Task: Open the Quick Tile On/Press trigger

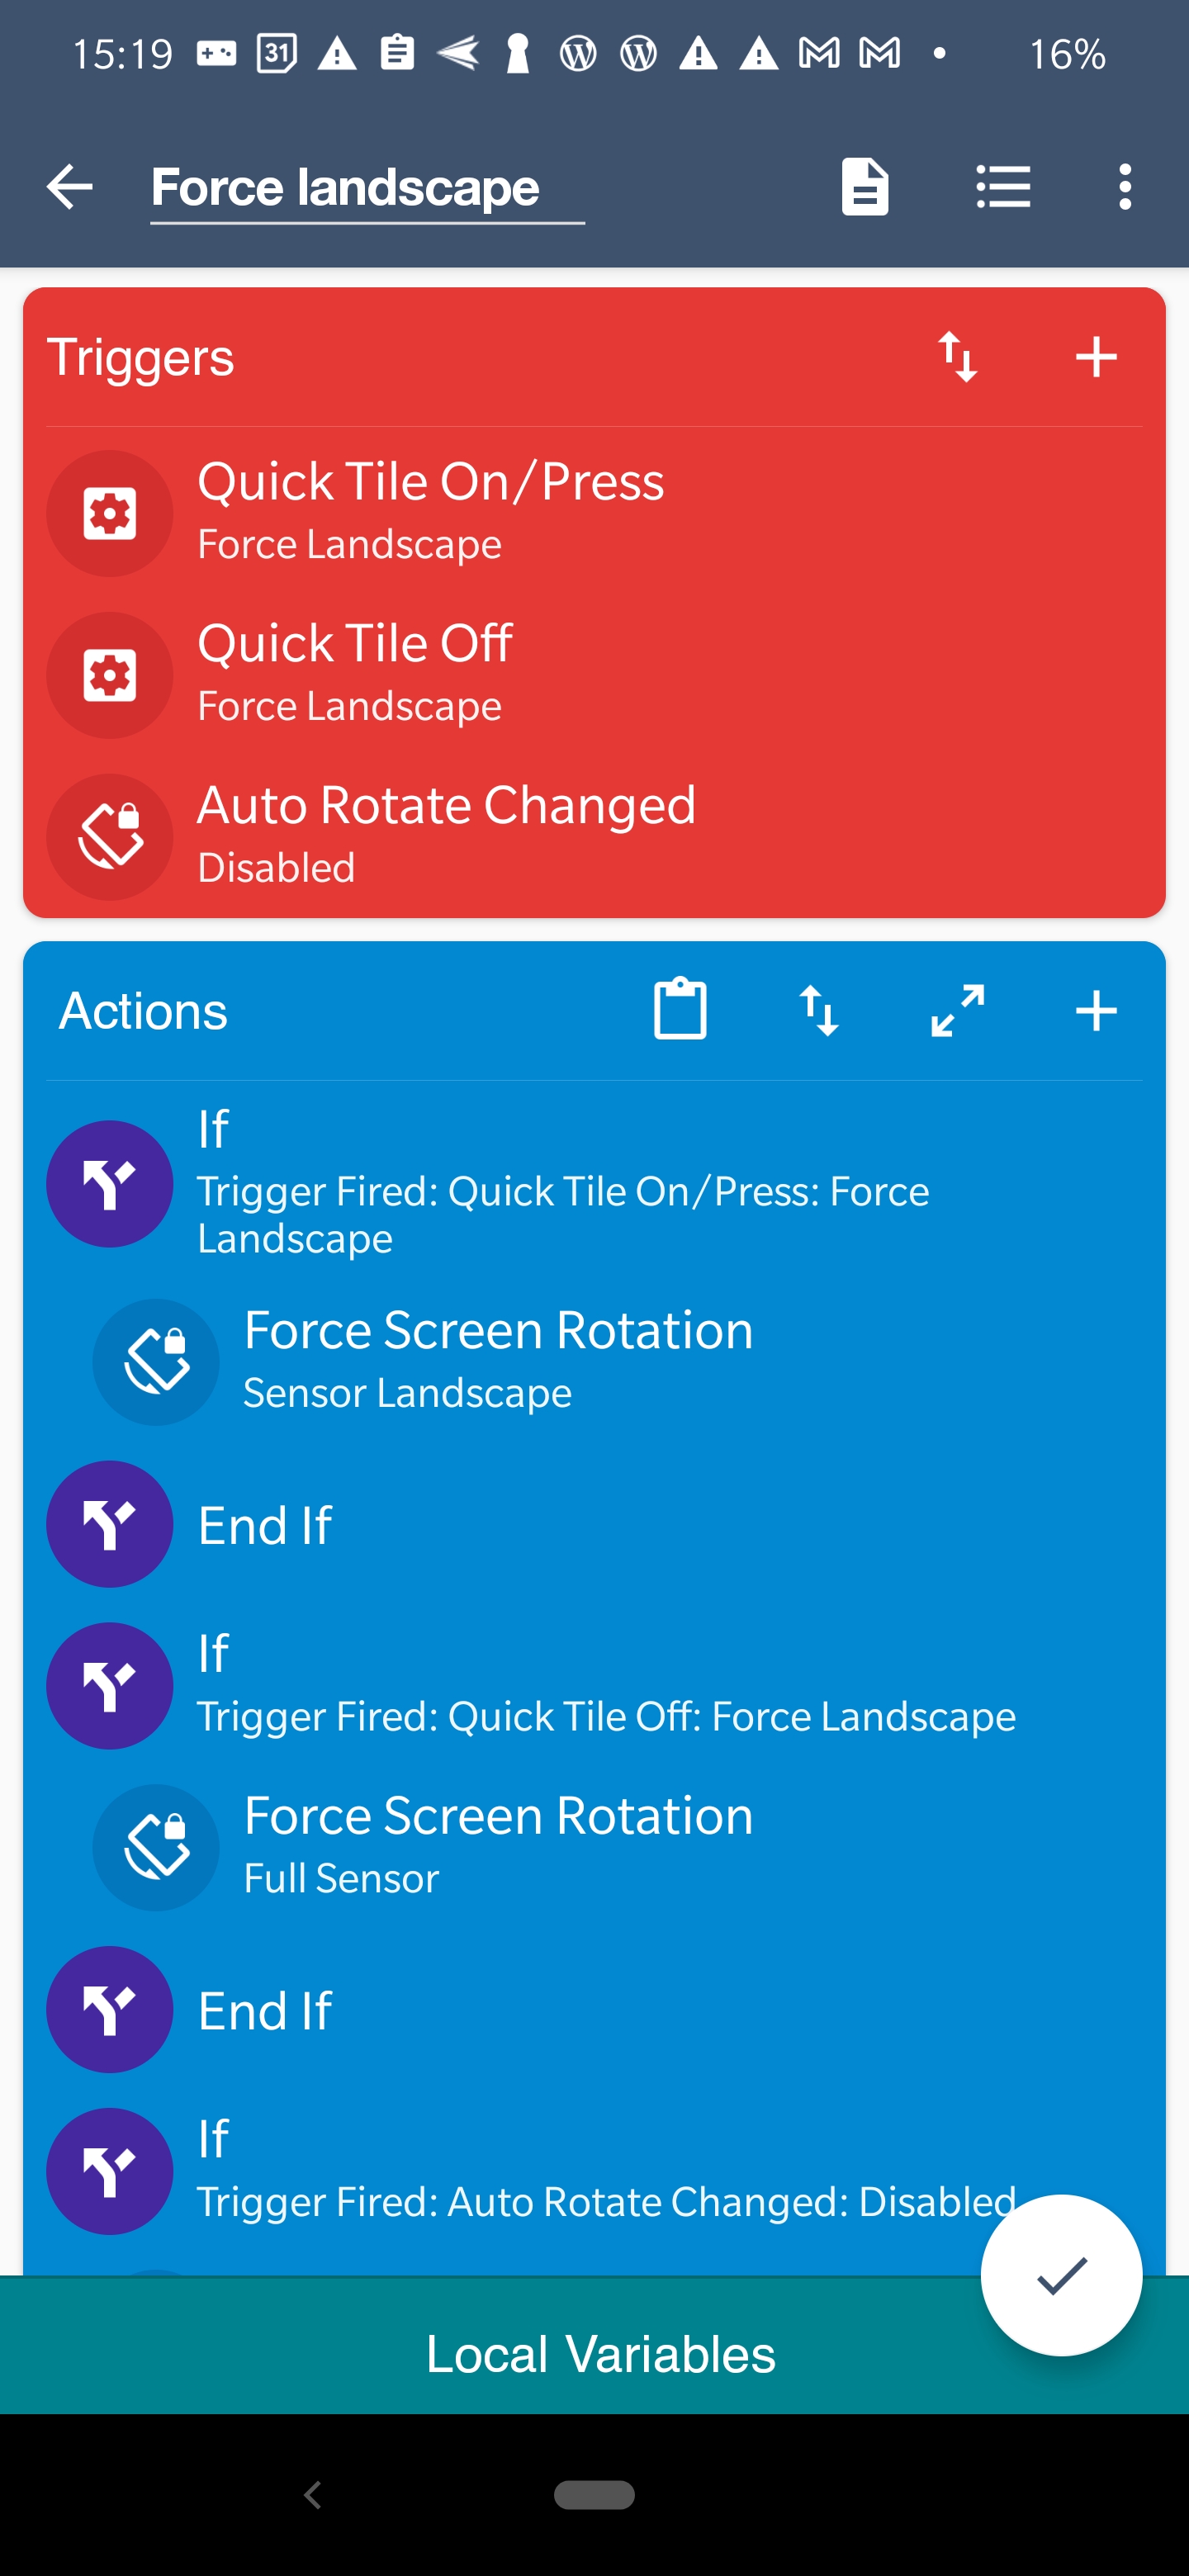Action: (430, 511)
